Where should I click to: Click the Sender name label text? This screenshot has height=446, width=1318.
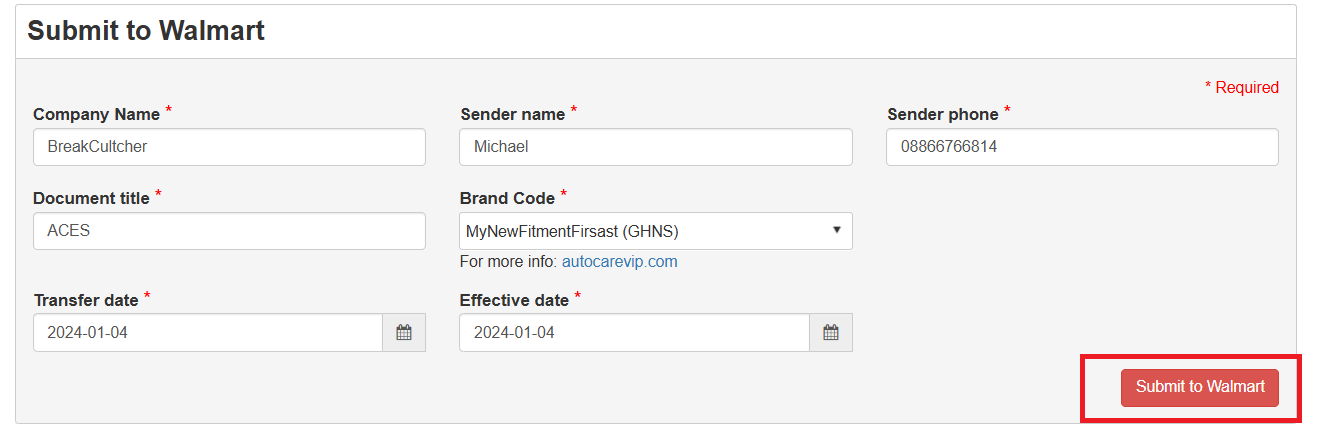pyautogui.click(x=512, y=115)
